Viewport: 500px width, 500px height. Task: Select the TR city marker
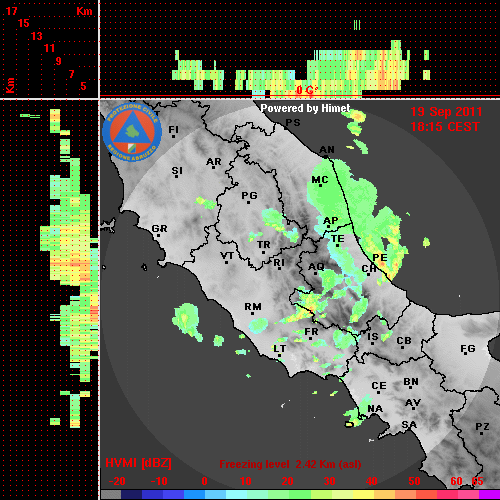[263, 252]
